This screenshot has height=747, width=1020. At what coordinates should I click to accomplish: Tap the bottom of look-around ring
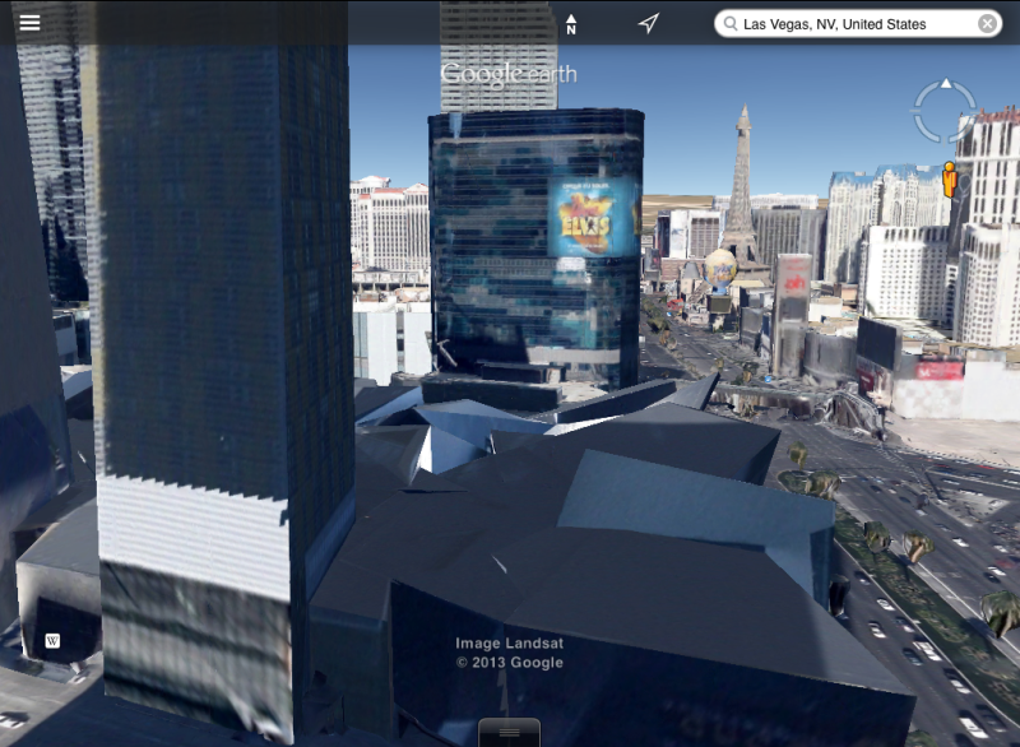pyautogui.click(x=946, y=139)
